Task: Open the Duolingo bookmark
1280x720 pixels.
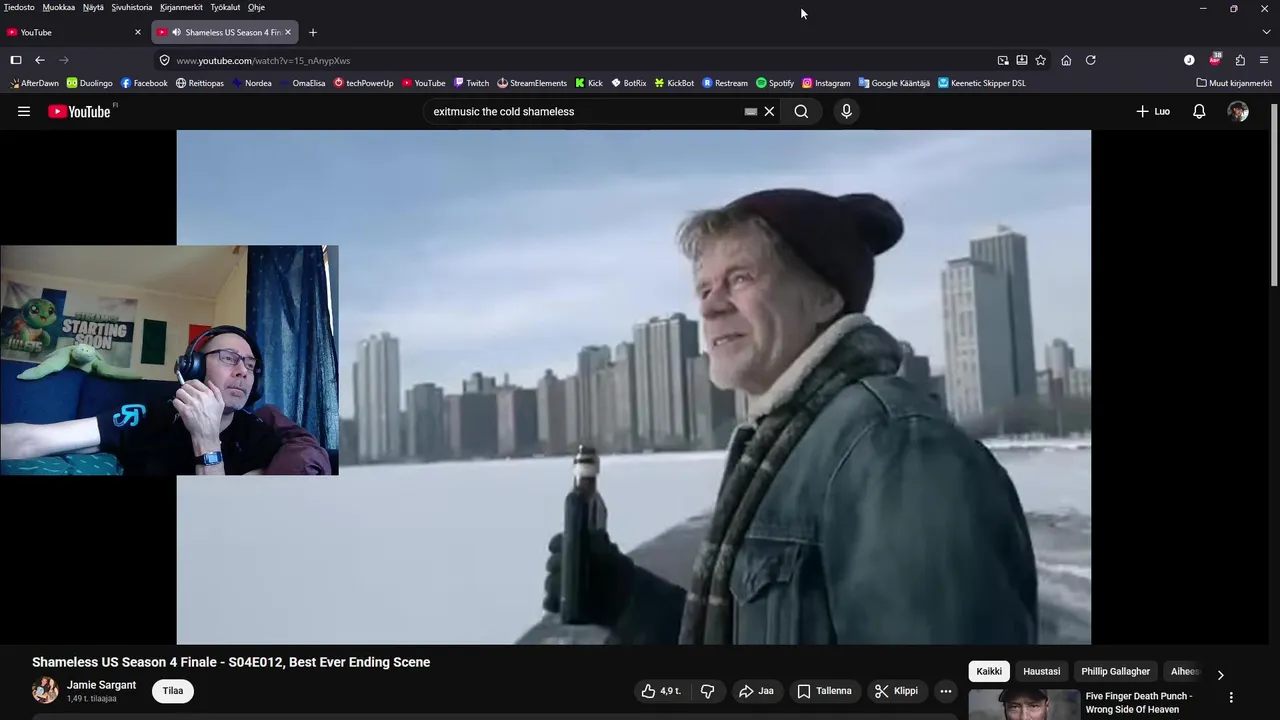Action: pyautogui.click(x=89, y=83)
